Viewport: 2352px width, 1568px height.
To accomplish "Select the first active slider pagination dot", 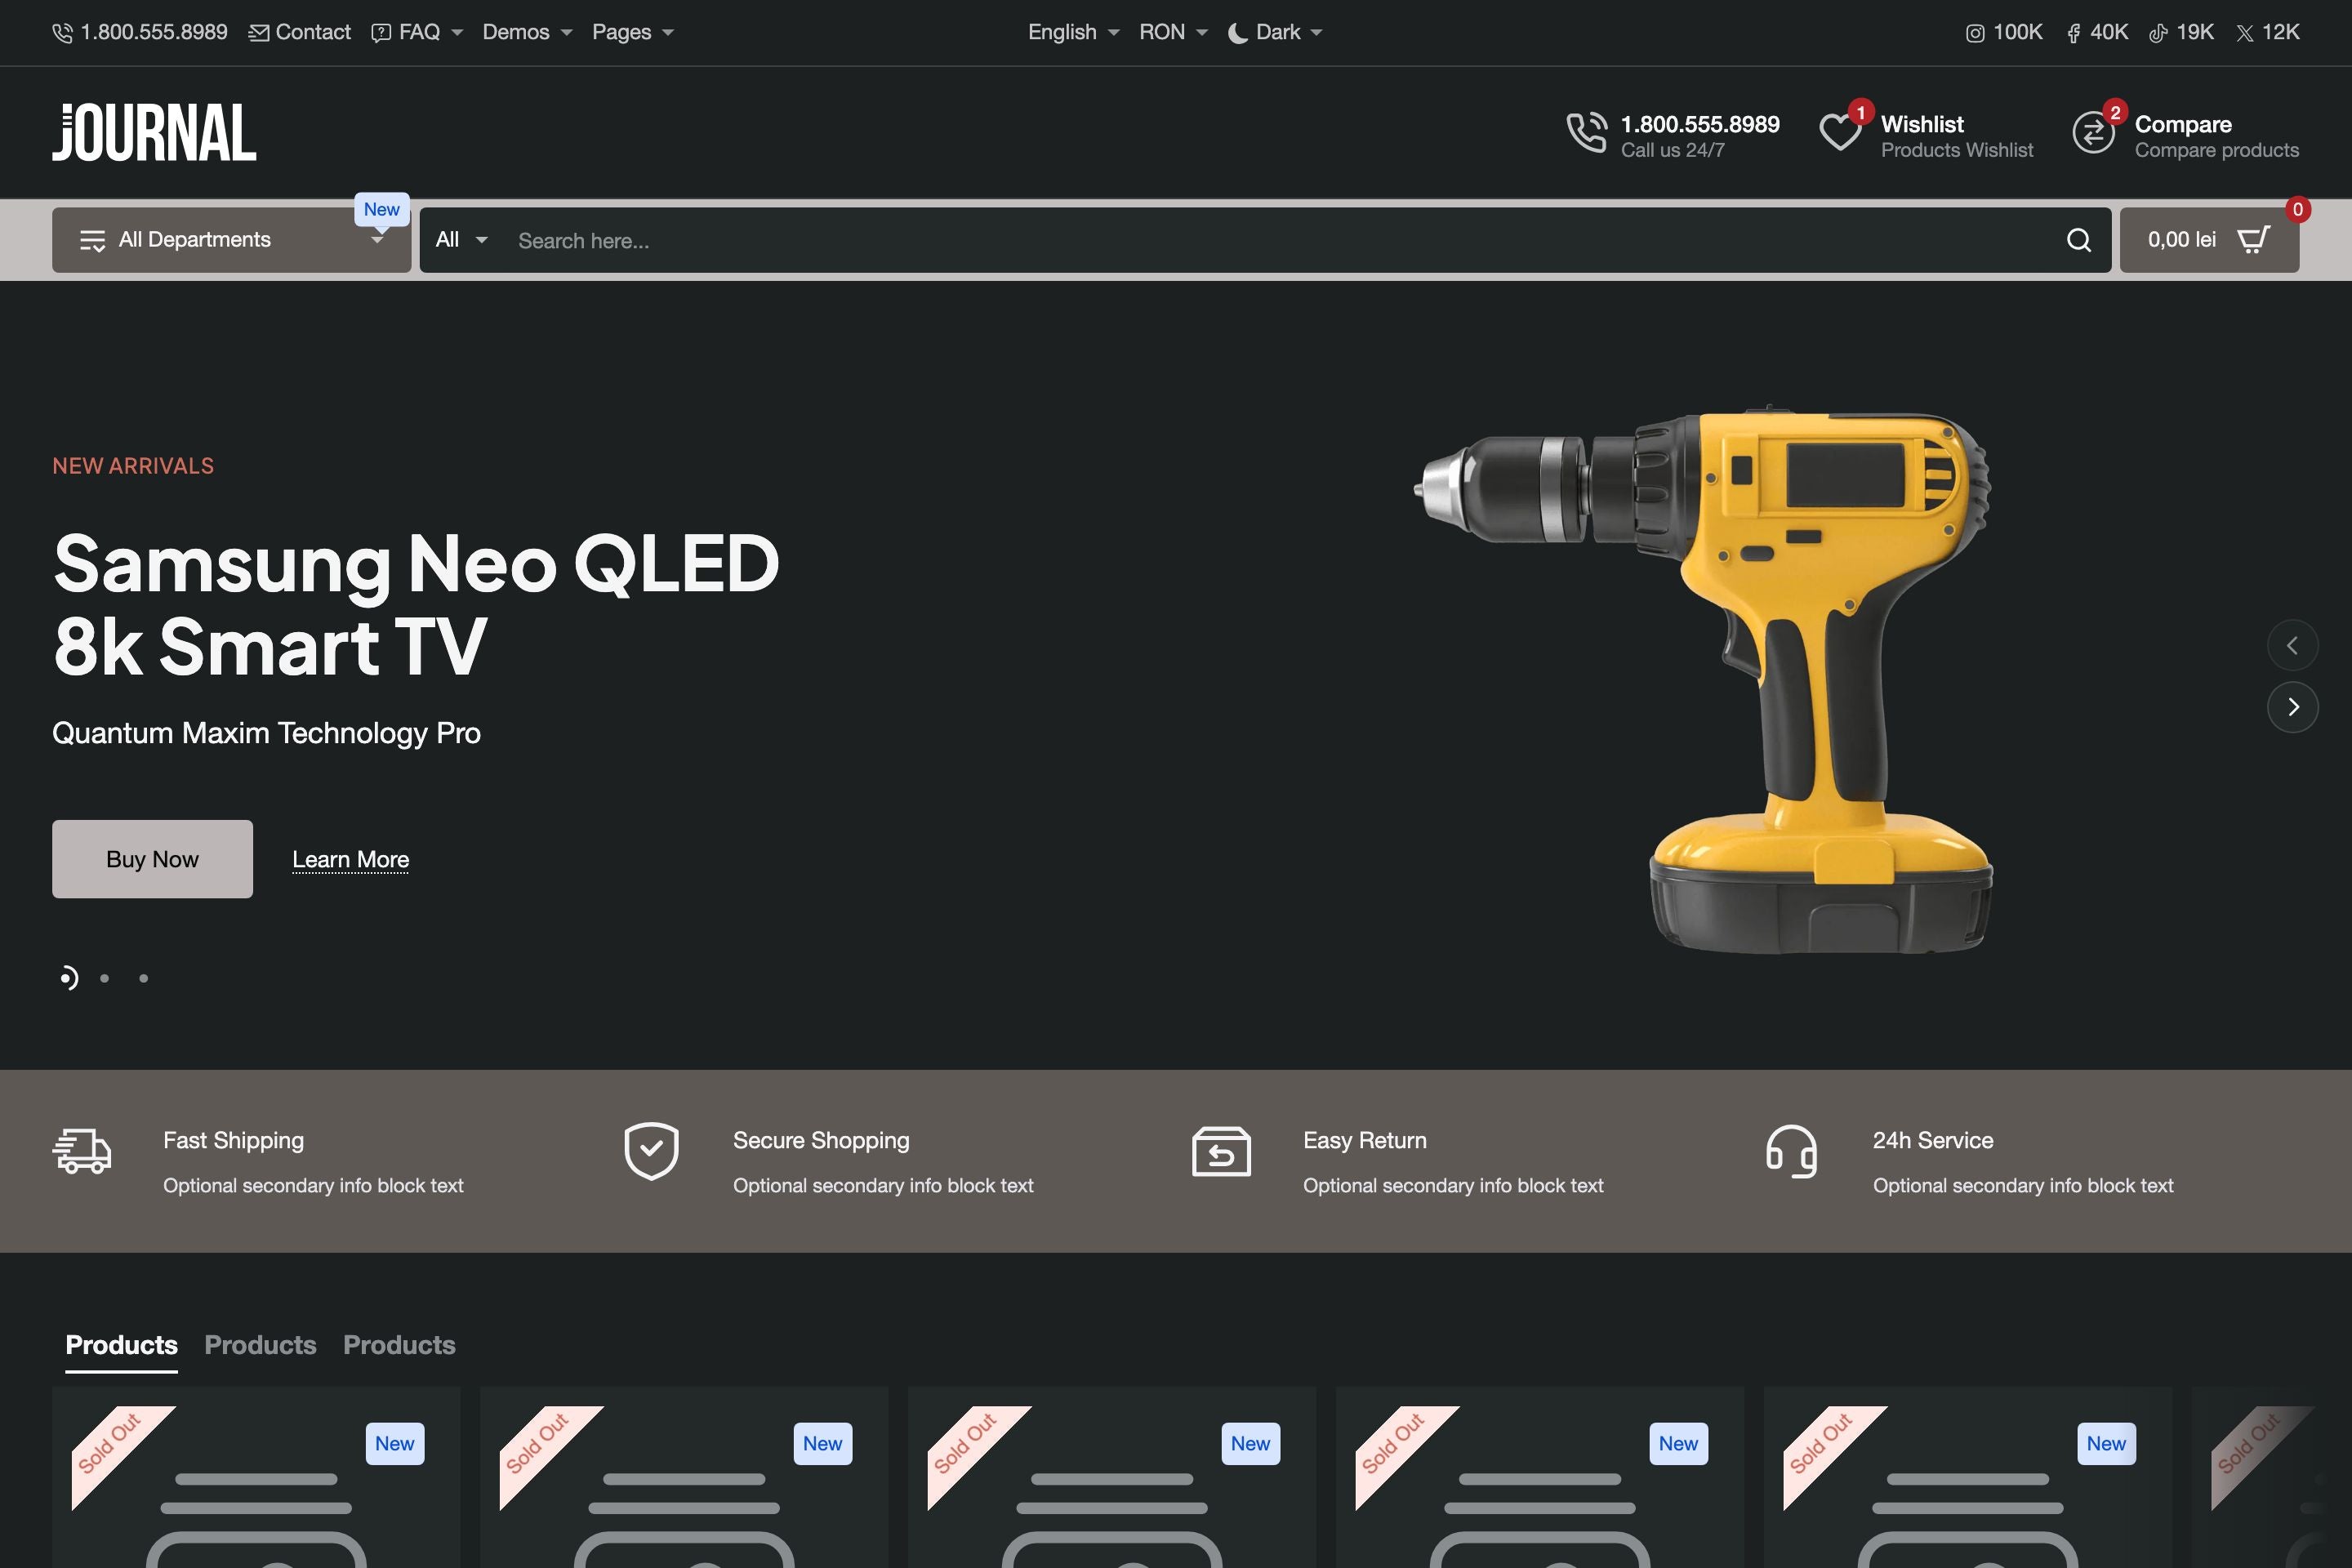I will pyautogui.click(x=67, y=978).
